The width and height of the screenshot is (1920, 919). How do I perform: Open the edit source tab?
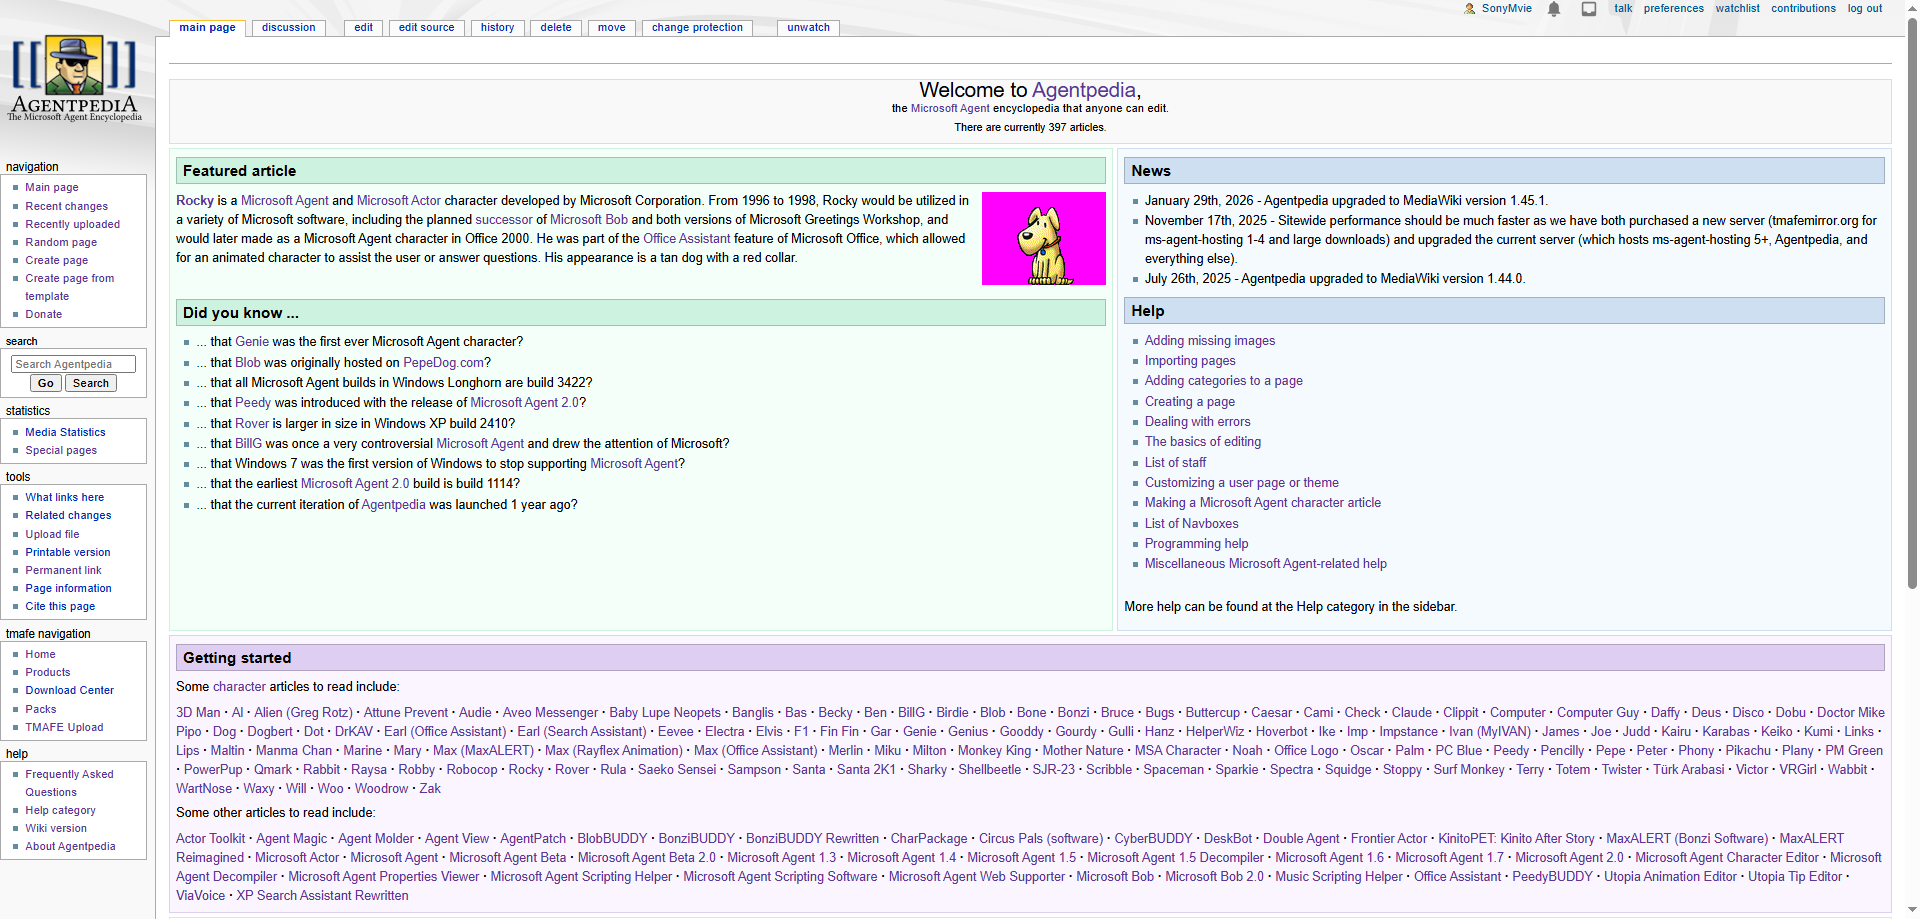426,28
